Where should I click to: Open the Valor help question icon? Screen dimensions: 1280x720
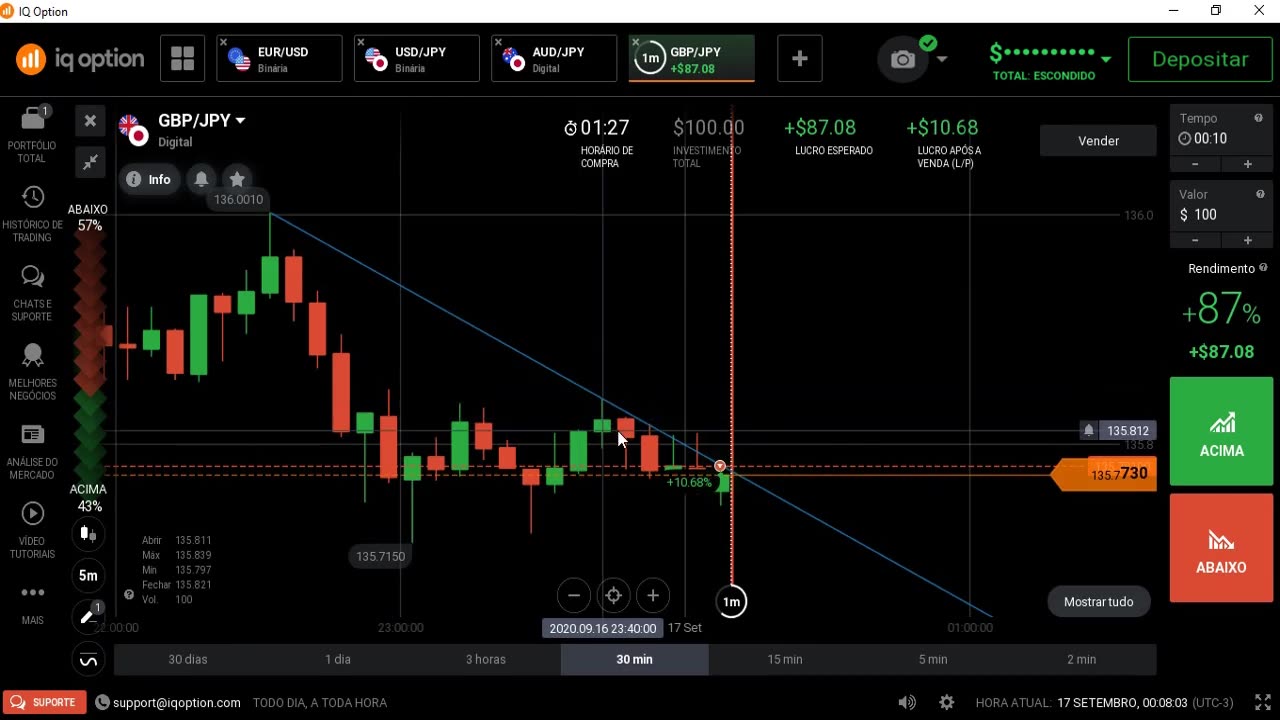[x=1260, y=194]
